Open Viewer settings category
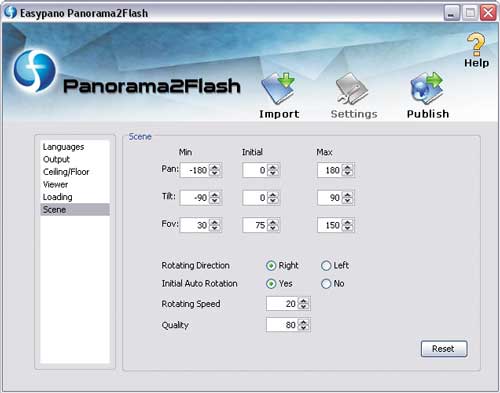Screen dimensions: 500x393 [75, 184]
